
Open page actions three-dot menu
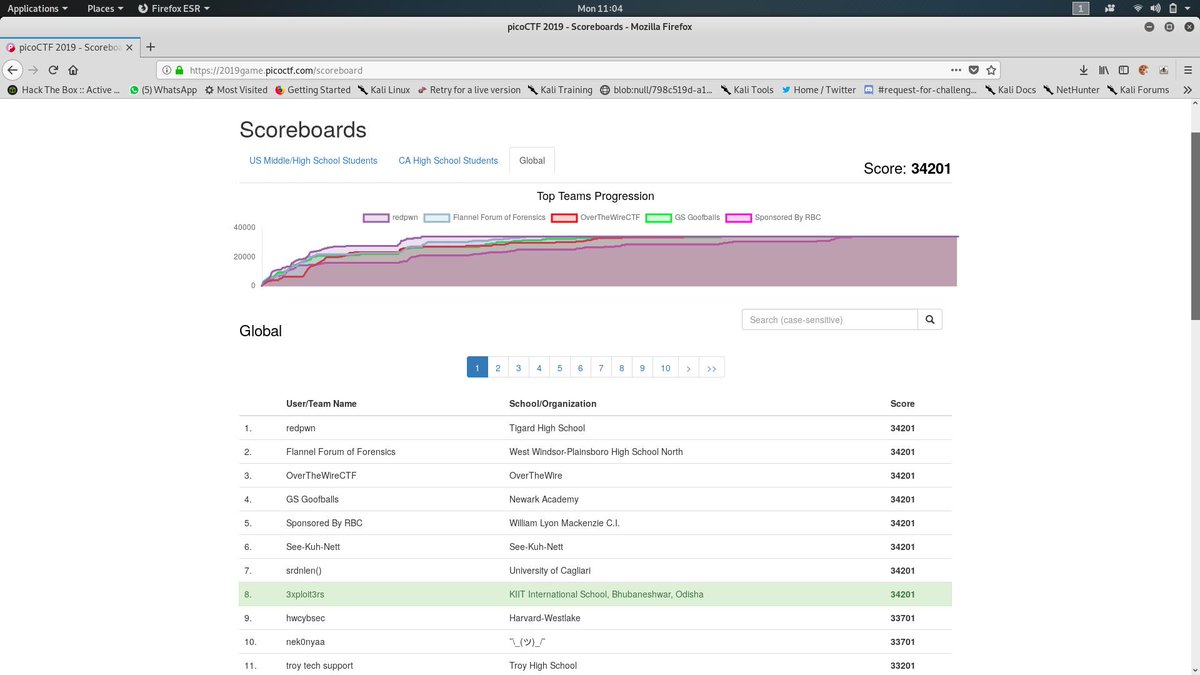(955, 70)
